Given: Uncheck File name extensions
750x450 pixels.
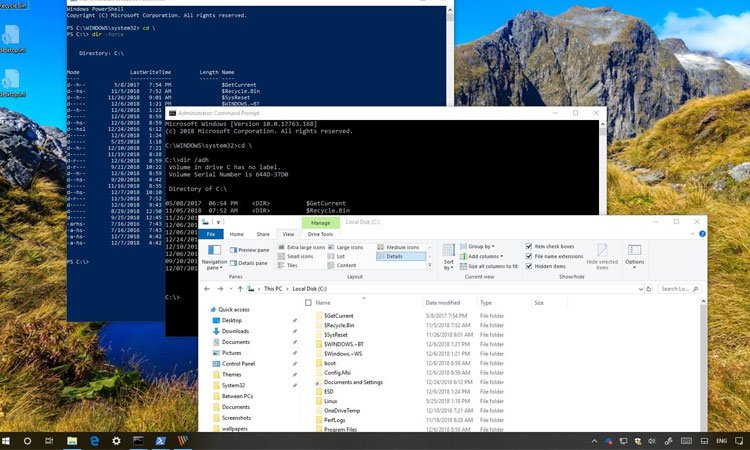Looking at the screenshot, I should click(530, 256).
